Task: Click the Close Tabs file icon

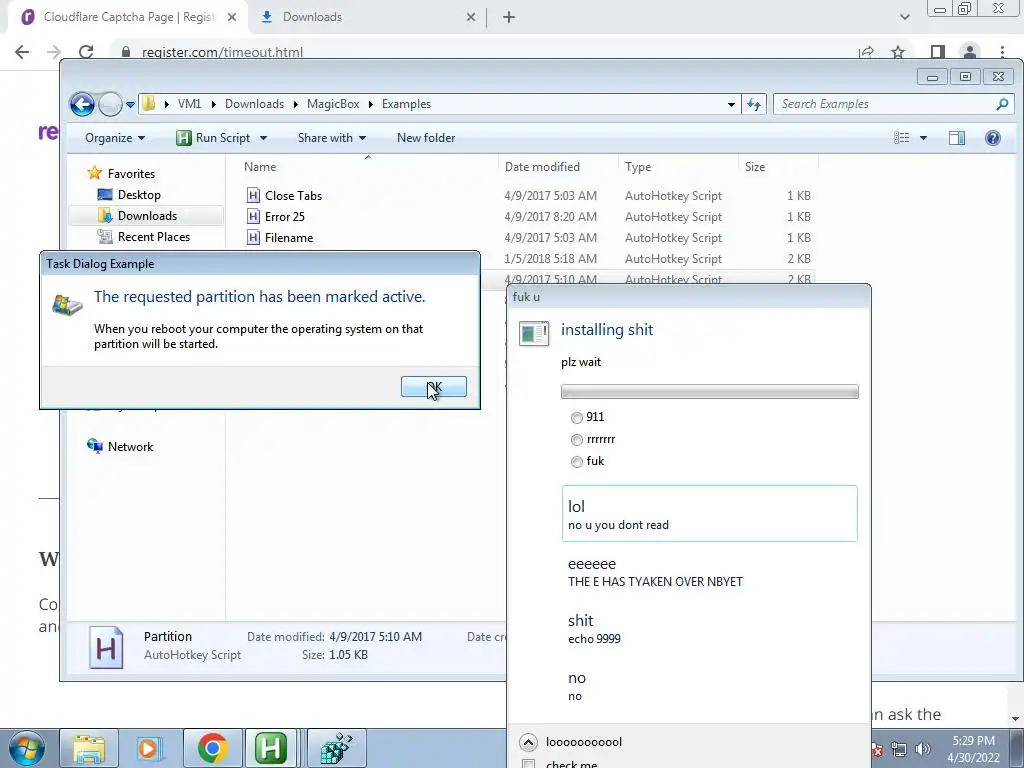Action: 253,195
